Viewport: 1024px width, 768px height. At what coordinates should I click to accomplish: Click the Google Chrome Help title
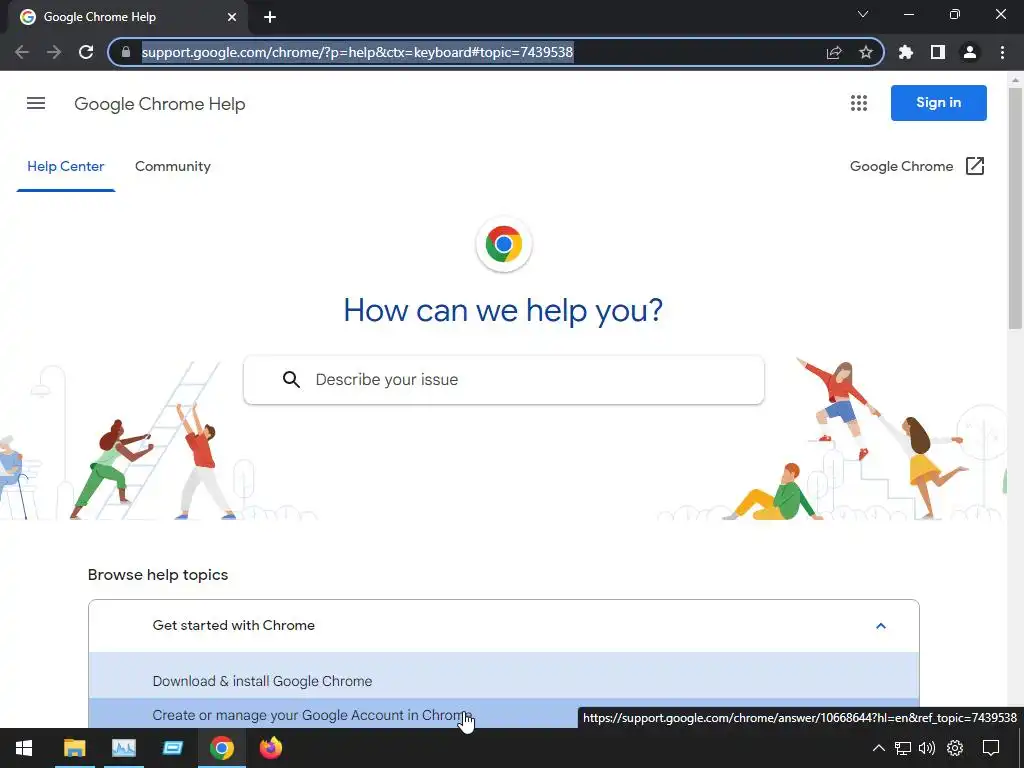tap(159, 104)
